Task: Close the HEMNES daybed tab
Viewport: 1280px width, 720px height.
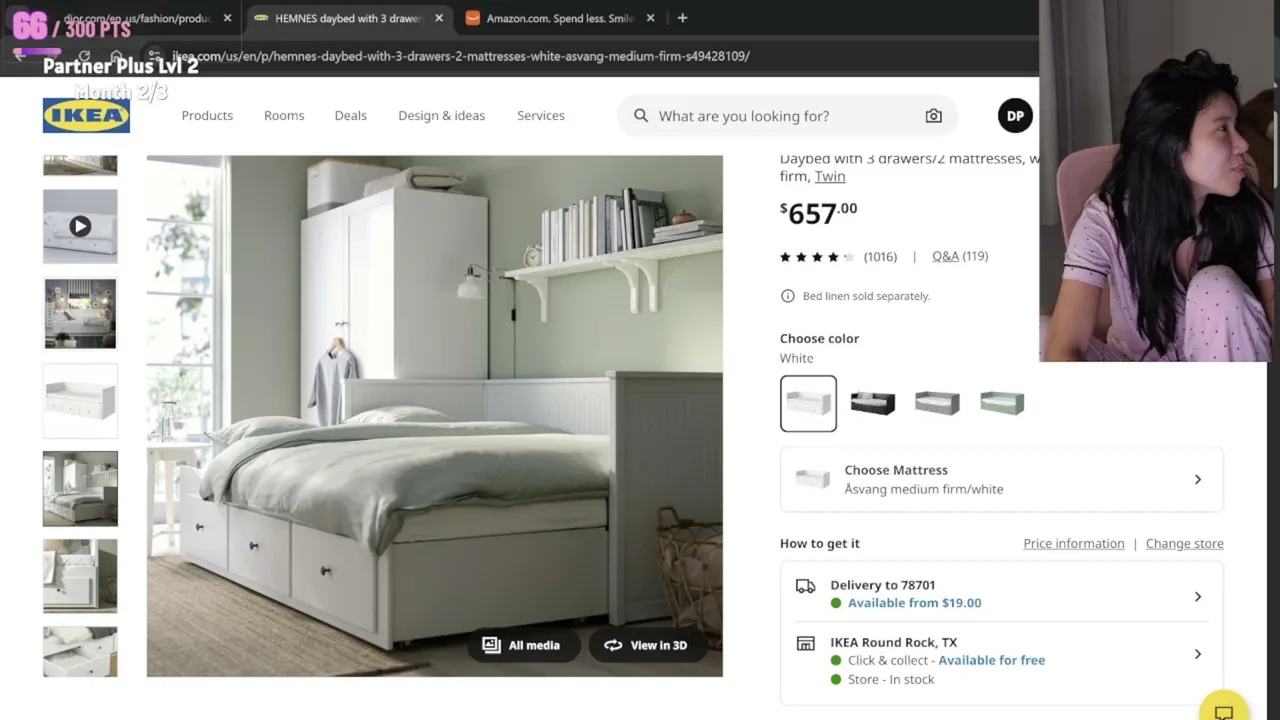Action: pyautogui.click(x=438, y=18)
